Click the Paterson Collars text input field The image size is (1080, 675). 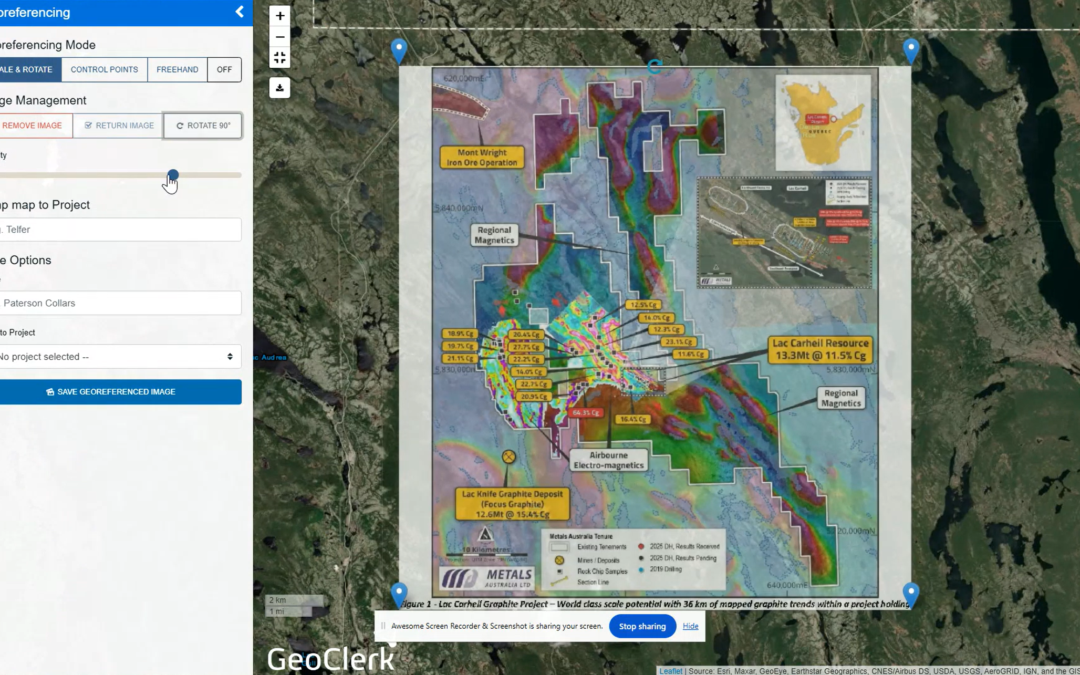point(120,303)
